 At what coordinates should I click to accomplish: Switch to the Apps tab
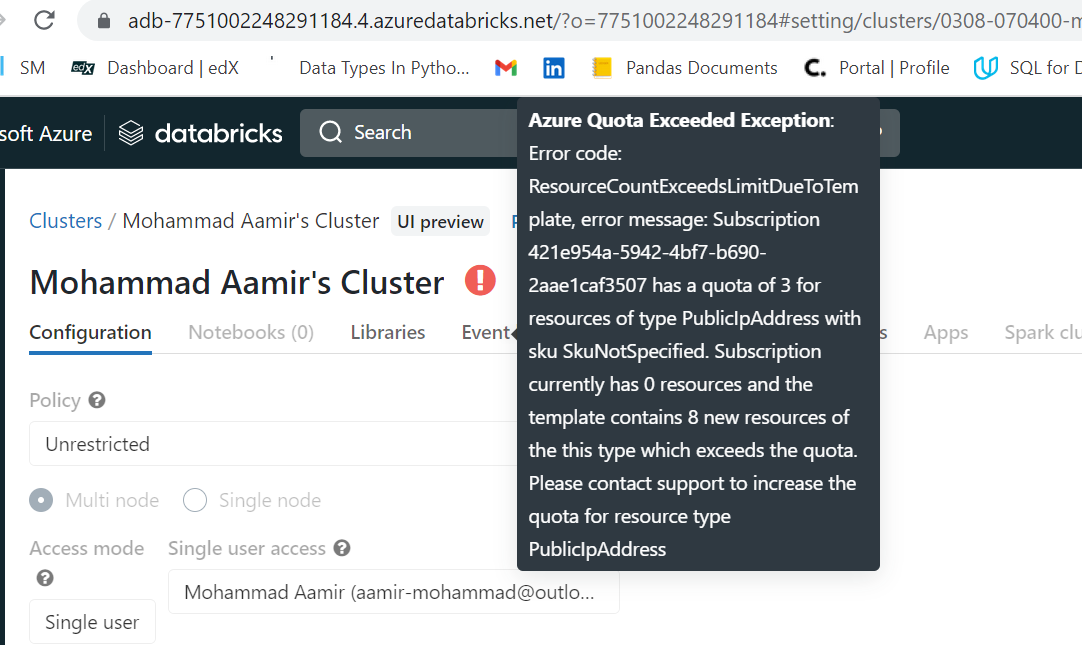click(945, 333)
